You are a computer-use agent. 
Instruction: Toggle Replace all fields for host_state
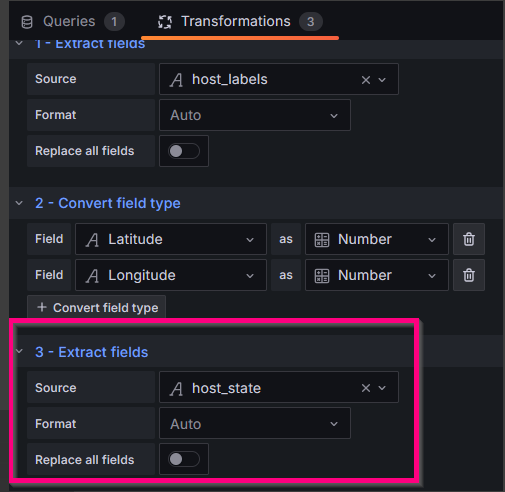(x=184, y=459)
